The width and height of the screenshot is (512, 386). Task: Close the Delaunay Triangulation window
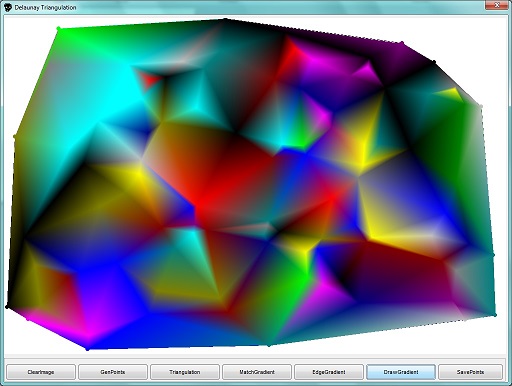tap(497, 5)
